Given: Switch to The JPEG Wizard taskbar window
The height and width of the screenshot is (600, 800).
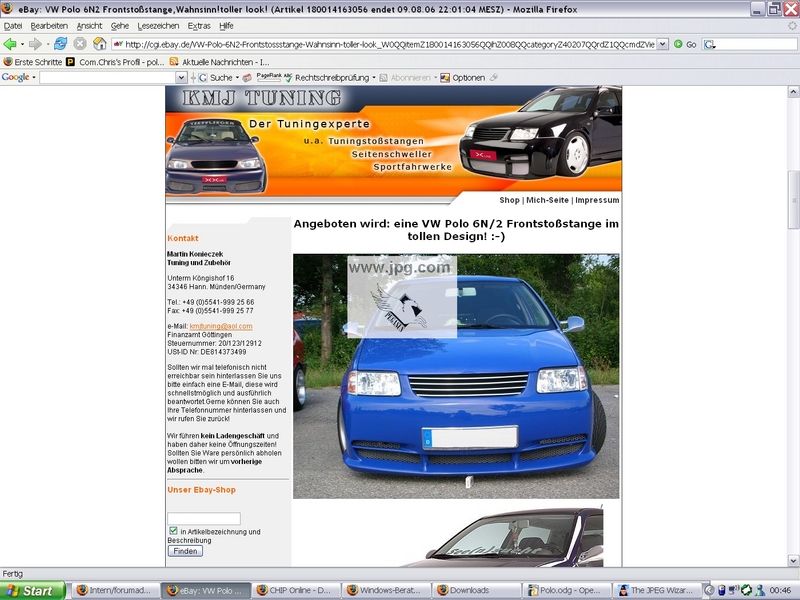Looking at the screenshot, I should [656, 590].
